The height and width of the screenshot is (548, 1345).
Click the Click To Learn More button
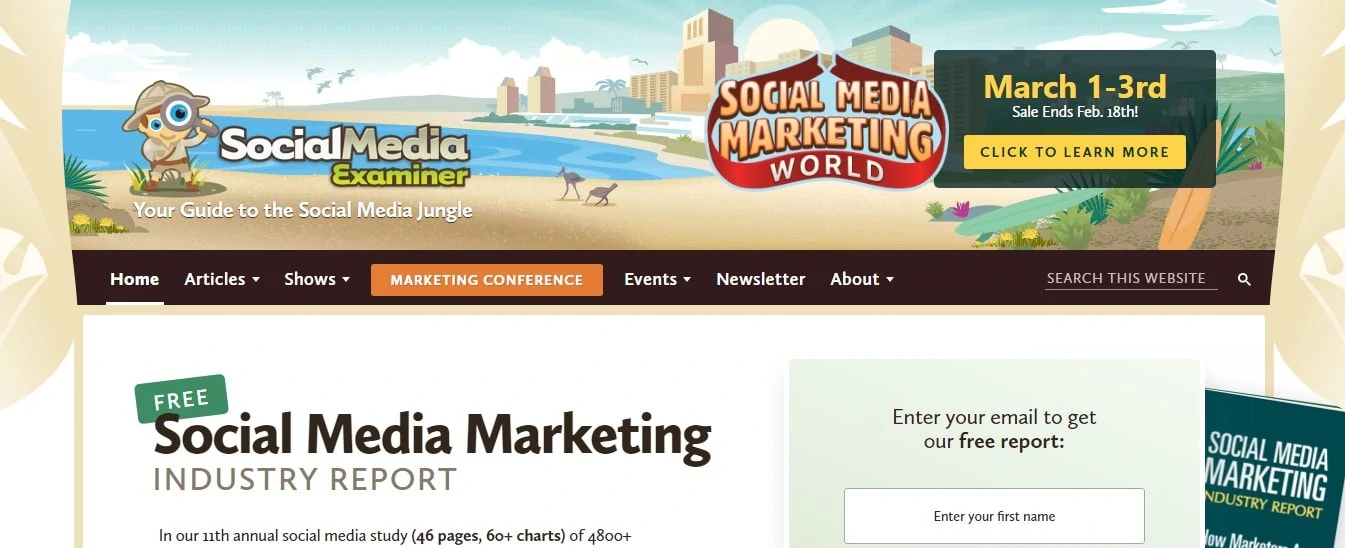pos(1075,152)
